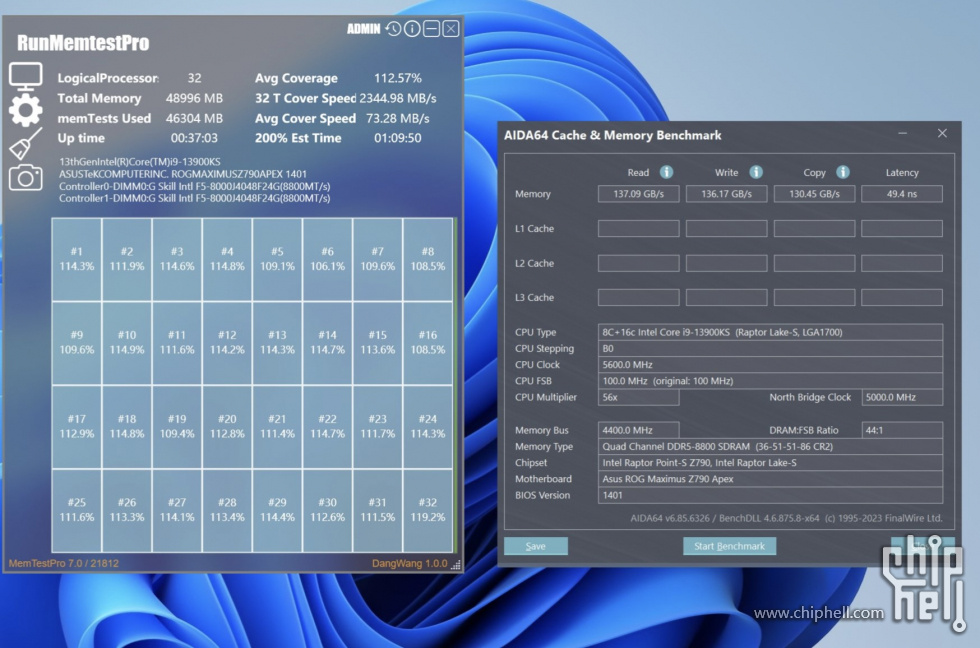Select memtest cell #8
This screenshot has width=980, height=648.
coord(428,259)
